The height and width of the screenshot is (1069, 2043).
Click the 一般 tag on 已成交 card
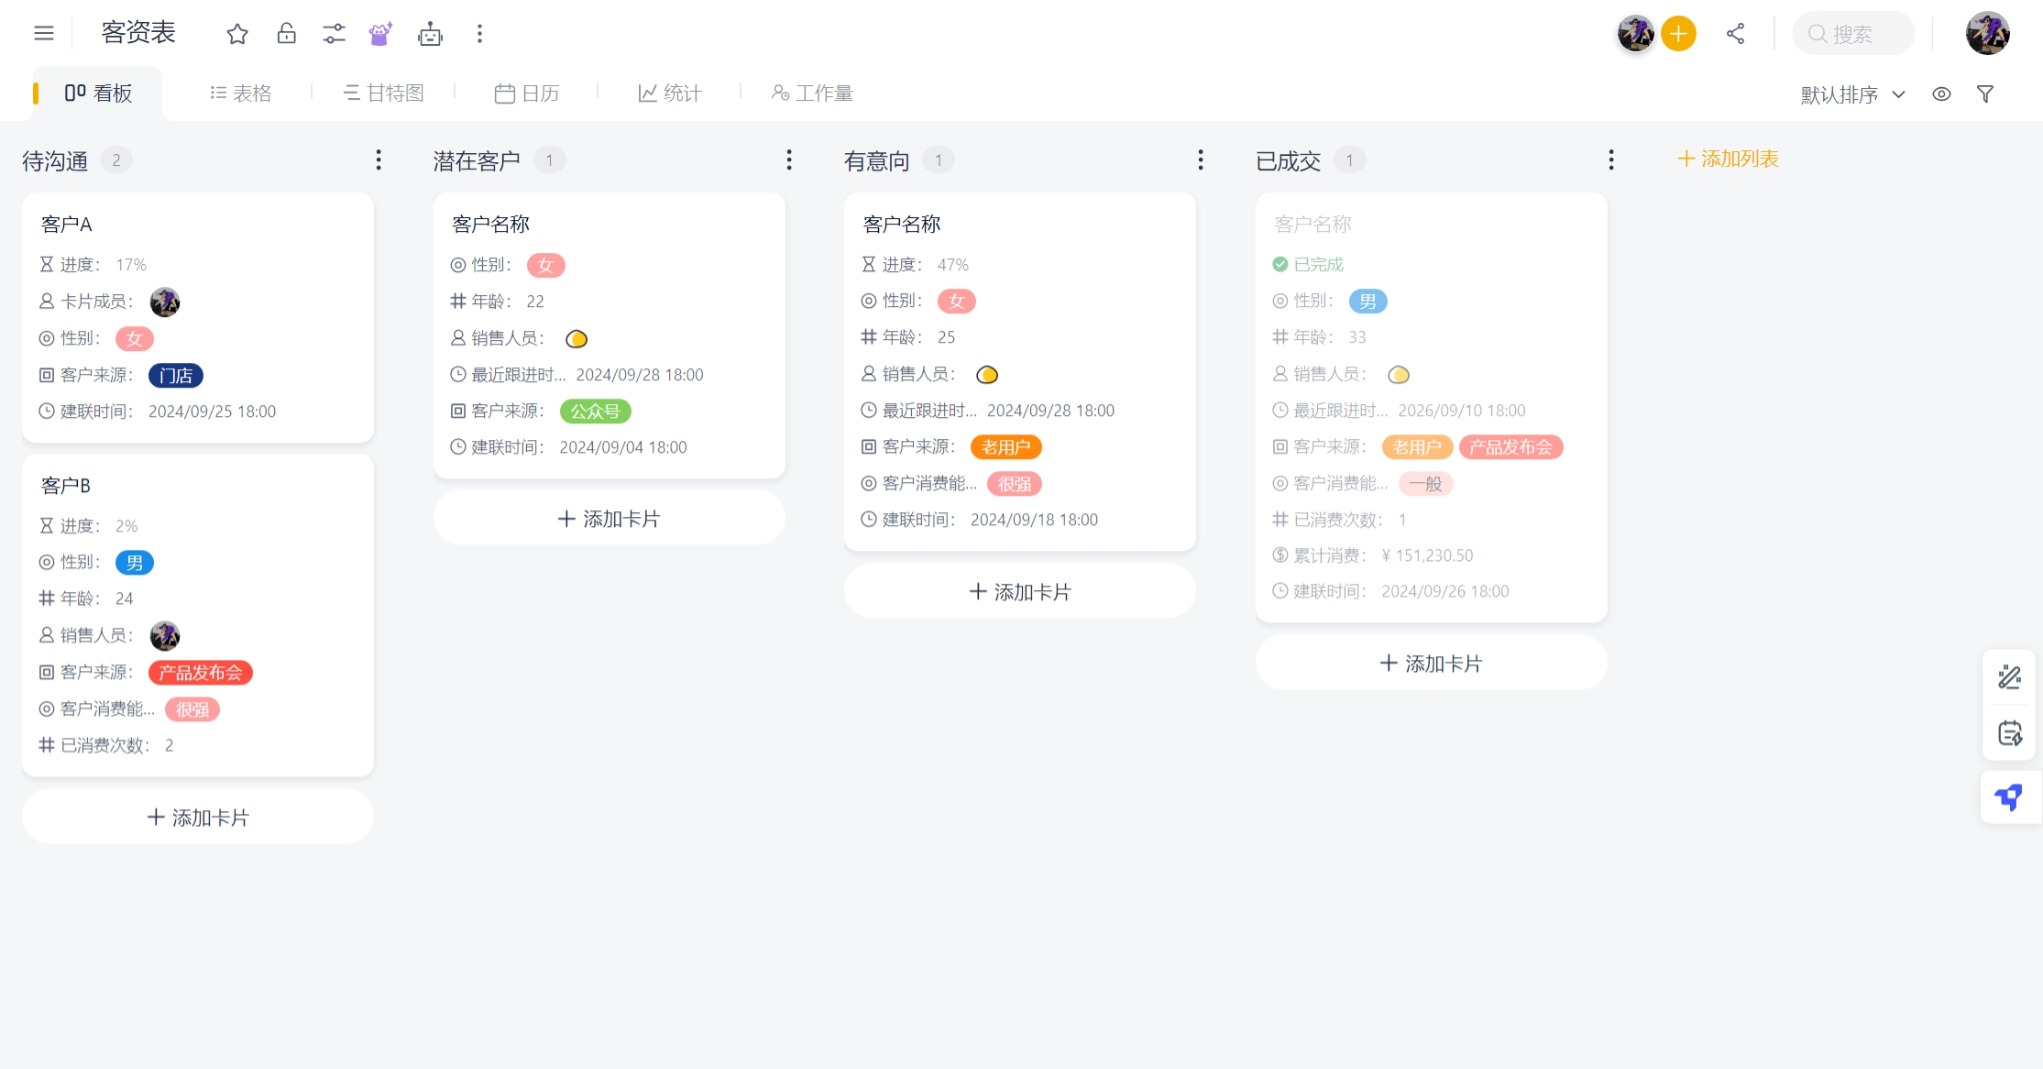(1425, 484)
